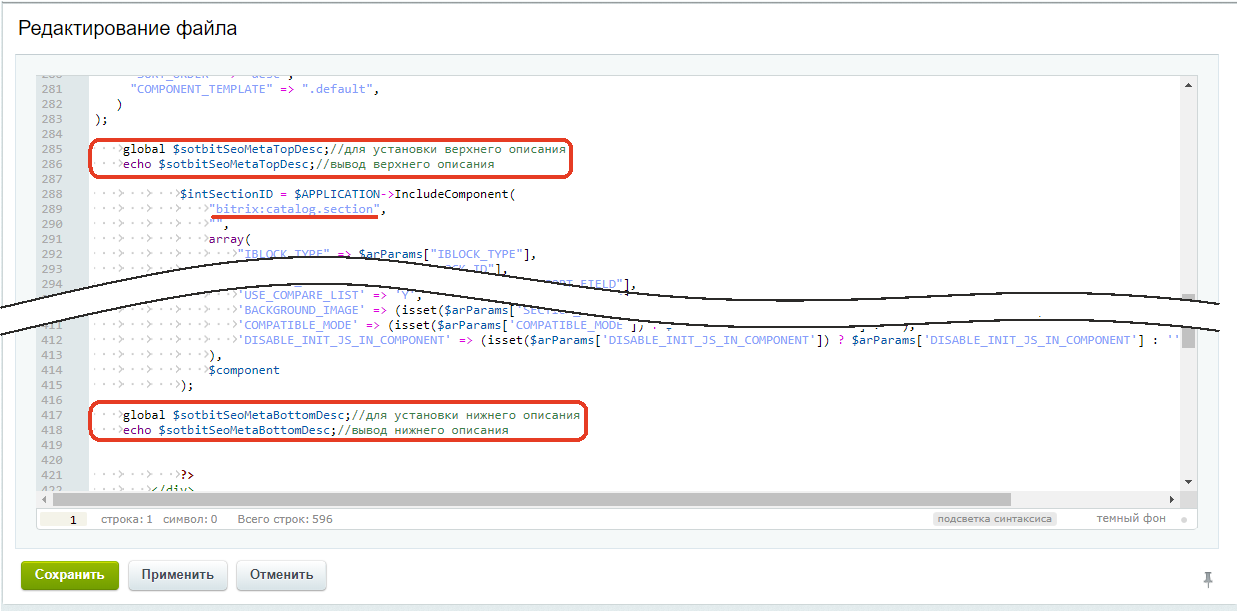Screen dimensions: 1238x611
Task: Click the vertical scrollbar down arrow
Action: pos(1188,481)
